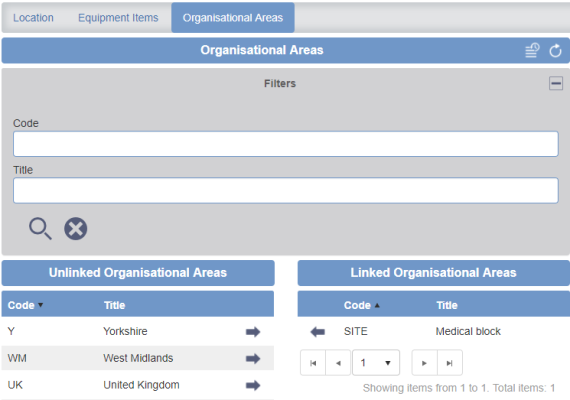Sort unlinked areas by Title column
Screen dimensions: 570x400
point(115,305)
